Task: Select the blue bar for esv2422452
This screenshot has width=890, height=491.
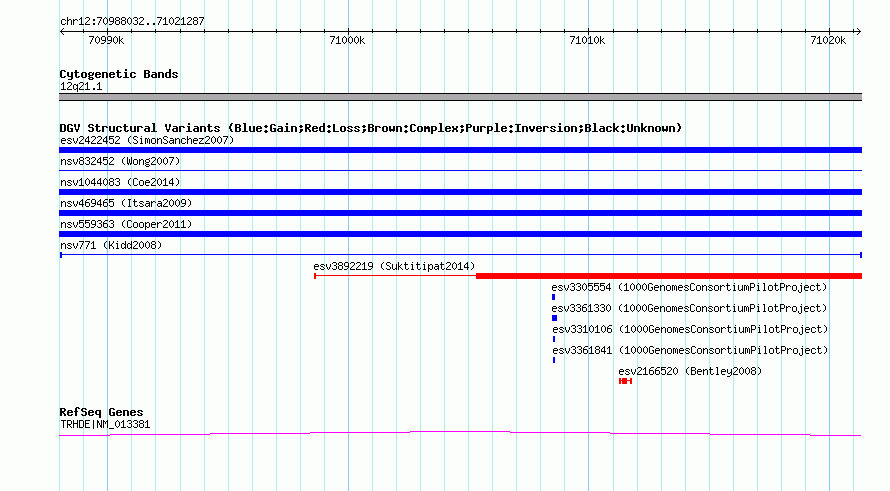Action: (460, 150)
